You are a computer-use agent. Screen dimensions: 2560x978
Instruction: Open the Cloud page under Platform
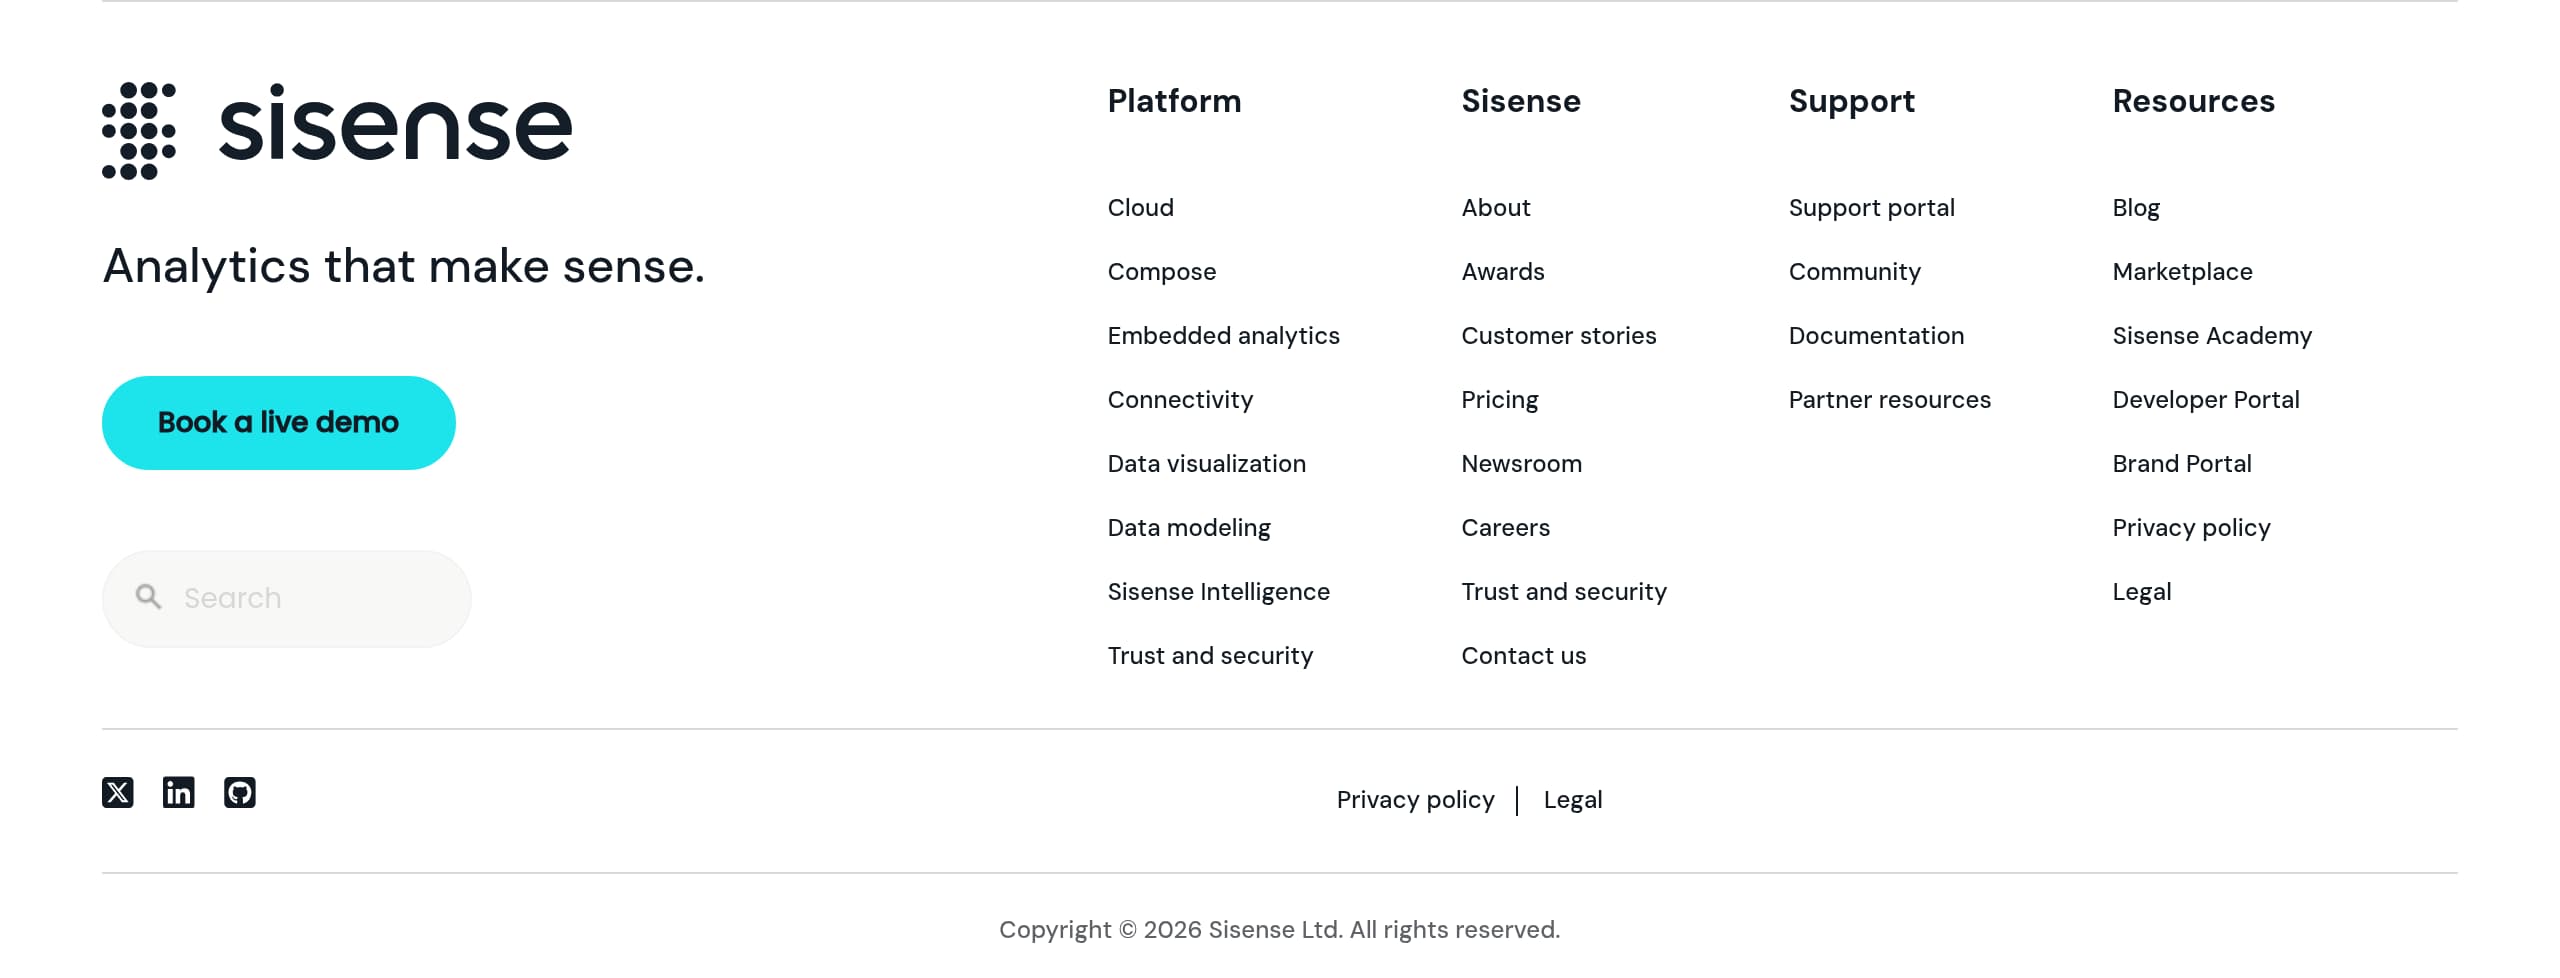(x=1141, y=208)
